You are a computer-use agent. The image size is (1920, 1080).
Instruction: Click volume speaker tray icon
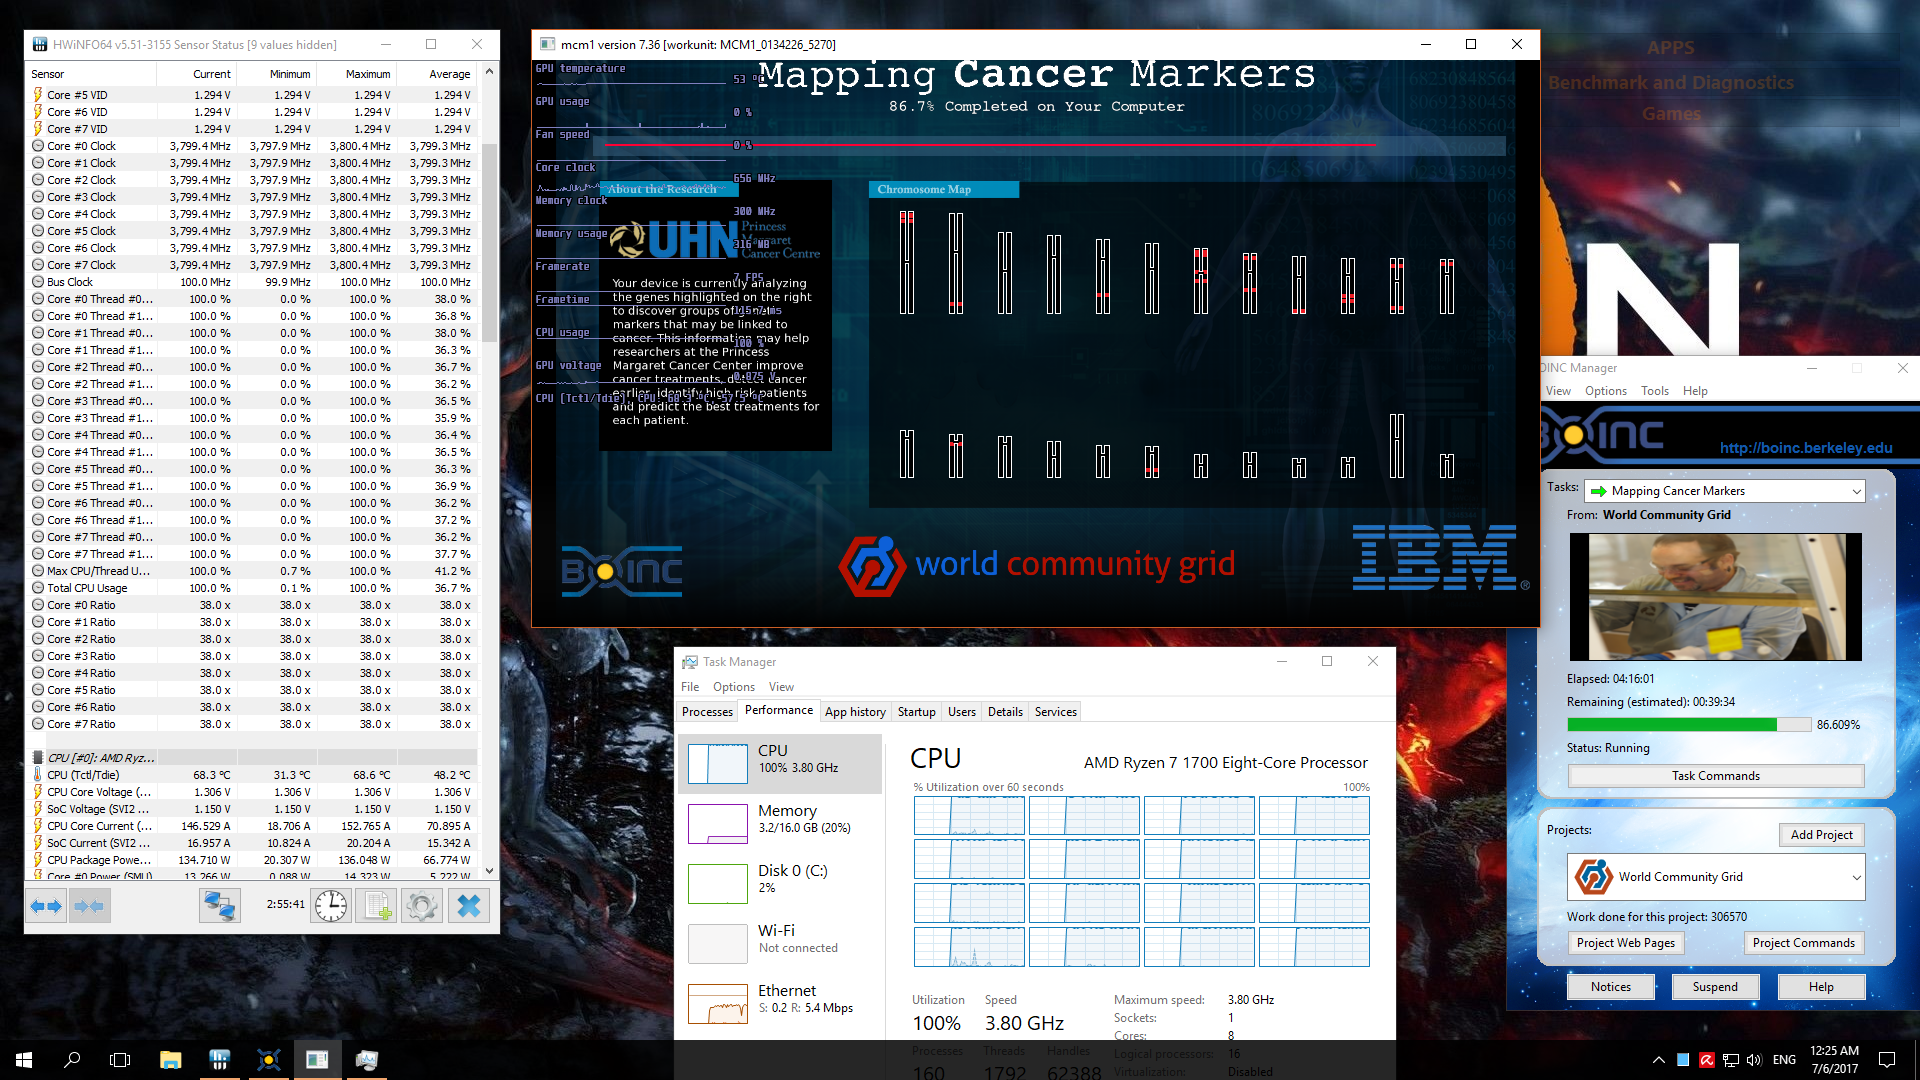(x=1754, y=1060)
